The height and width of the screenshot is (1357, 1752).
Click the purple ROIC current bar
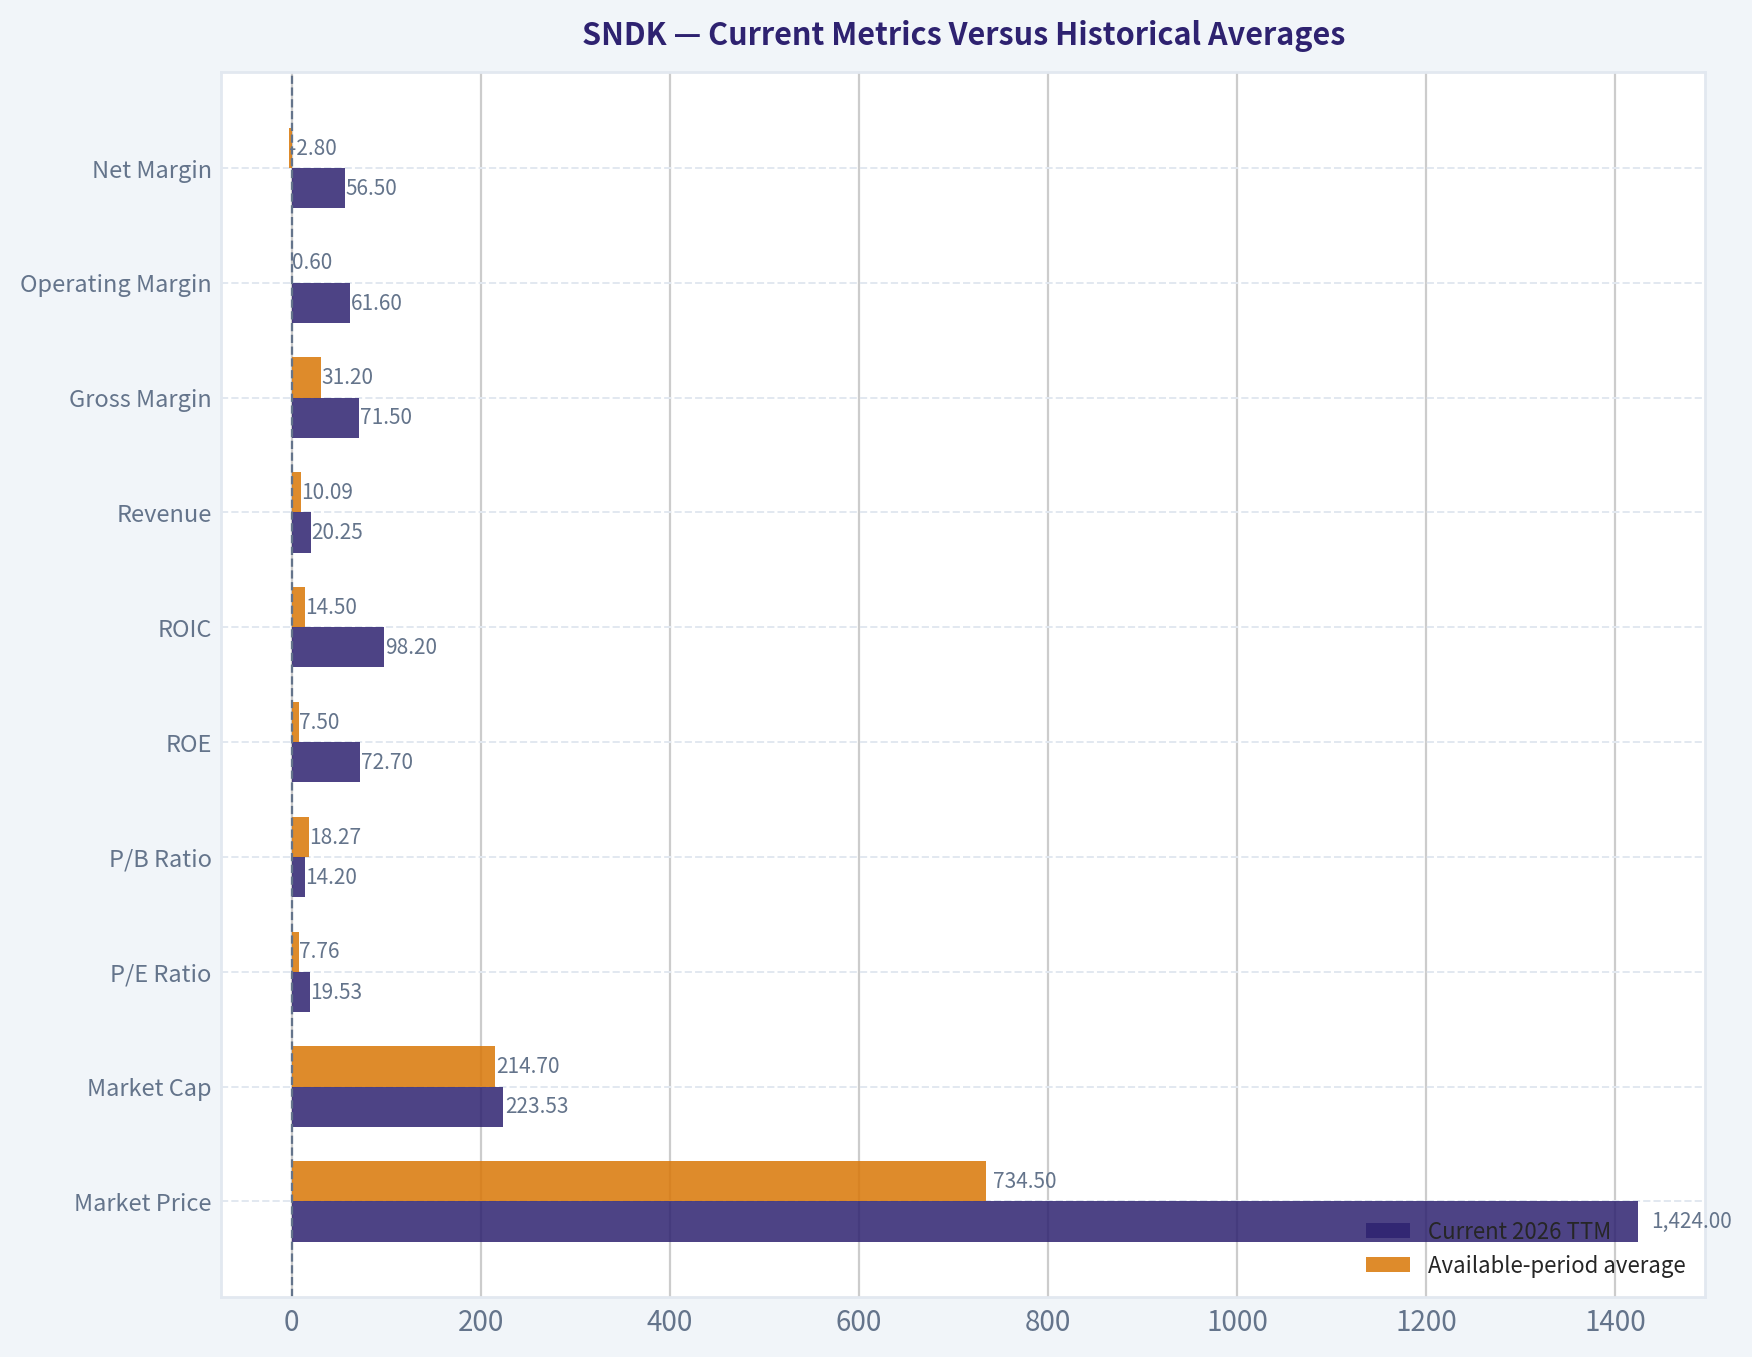[x=338, y=647]
